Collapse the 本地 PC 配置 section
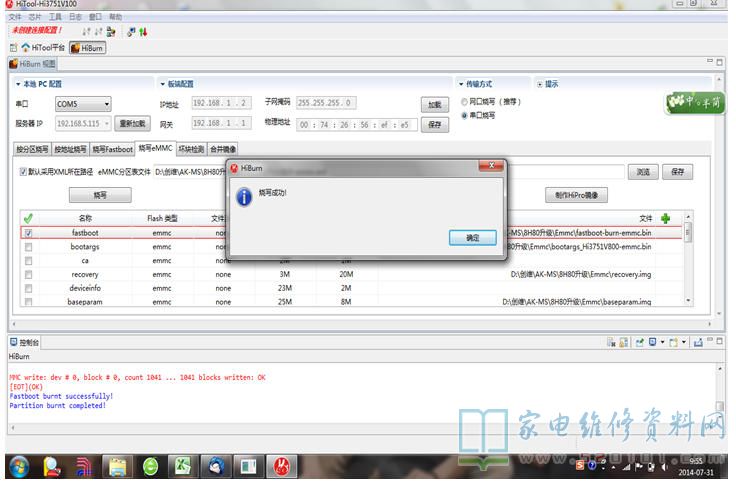Image resolution: width=736 pixels, height=484 pixels. tap(17, 84)
